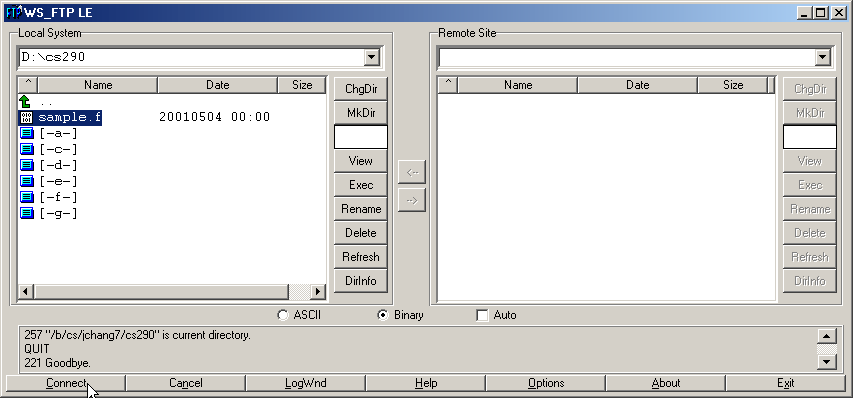Select ASCII transfer mode

282,315
